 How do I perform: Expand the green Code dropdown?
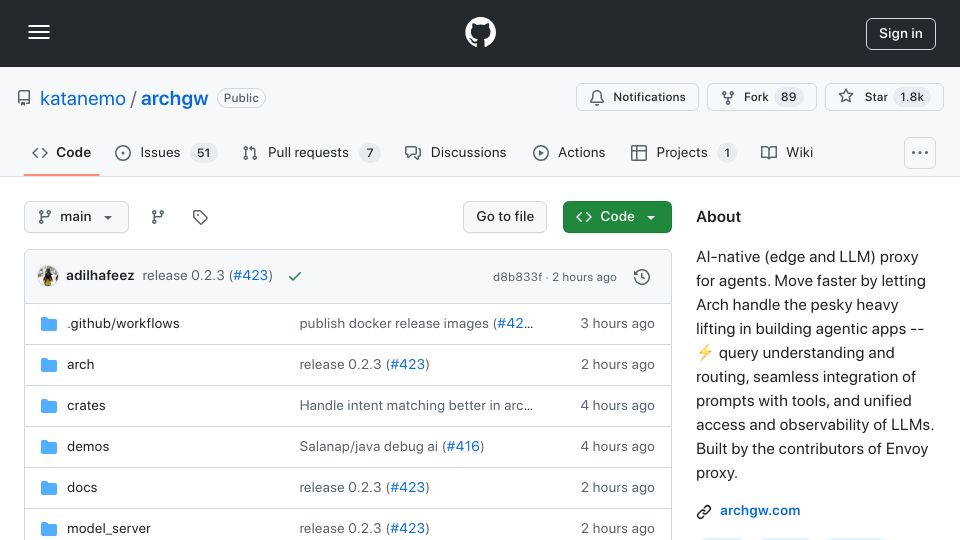tap(617, 217)
